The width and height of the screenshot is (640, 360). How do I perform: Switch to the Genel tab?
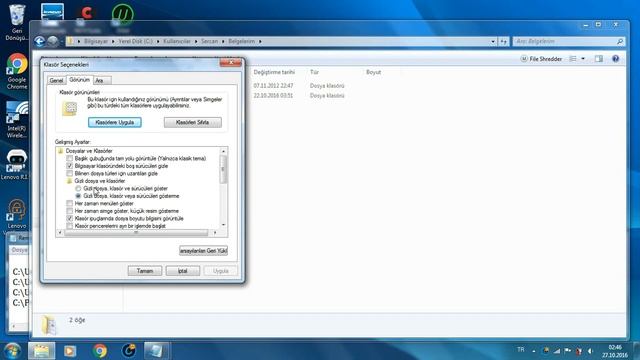(x=56, y=80)
